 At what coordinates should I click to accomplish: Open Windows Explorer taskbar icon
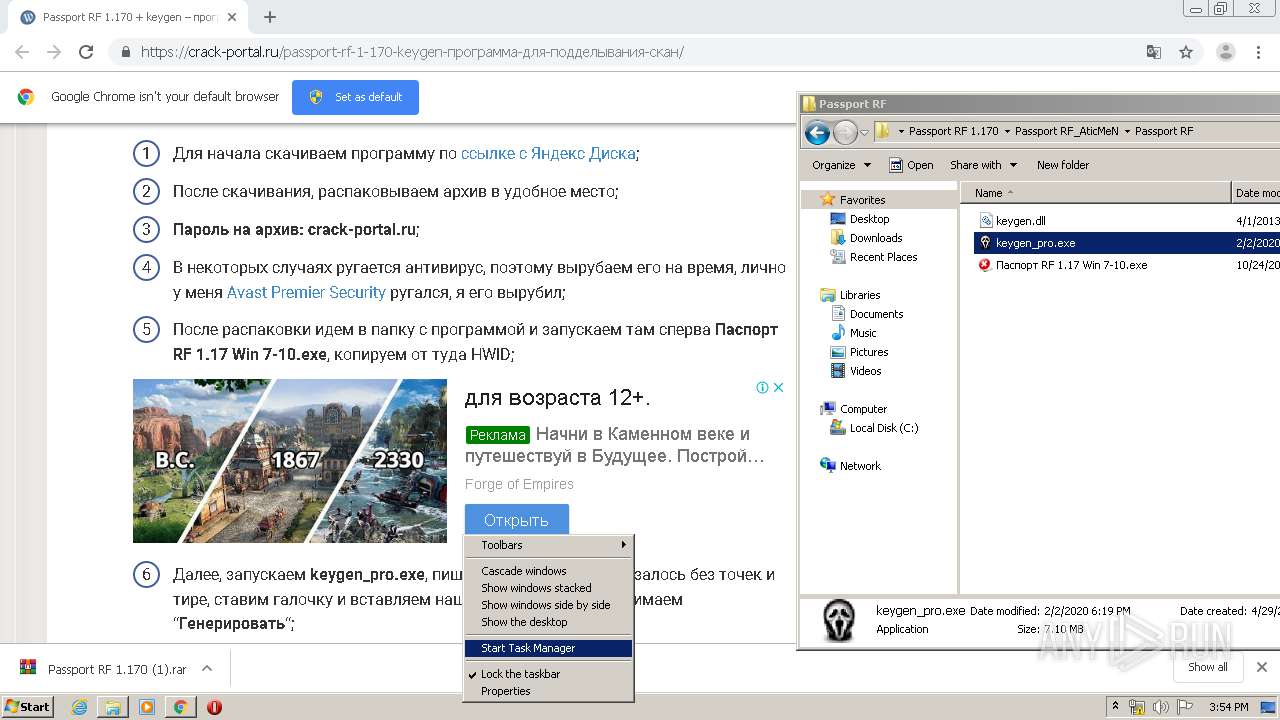pos(113,707)
